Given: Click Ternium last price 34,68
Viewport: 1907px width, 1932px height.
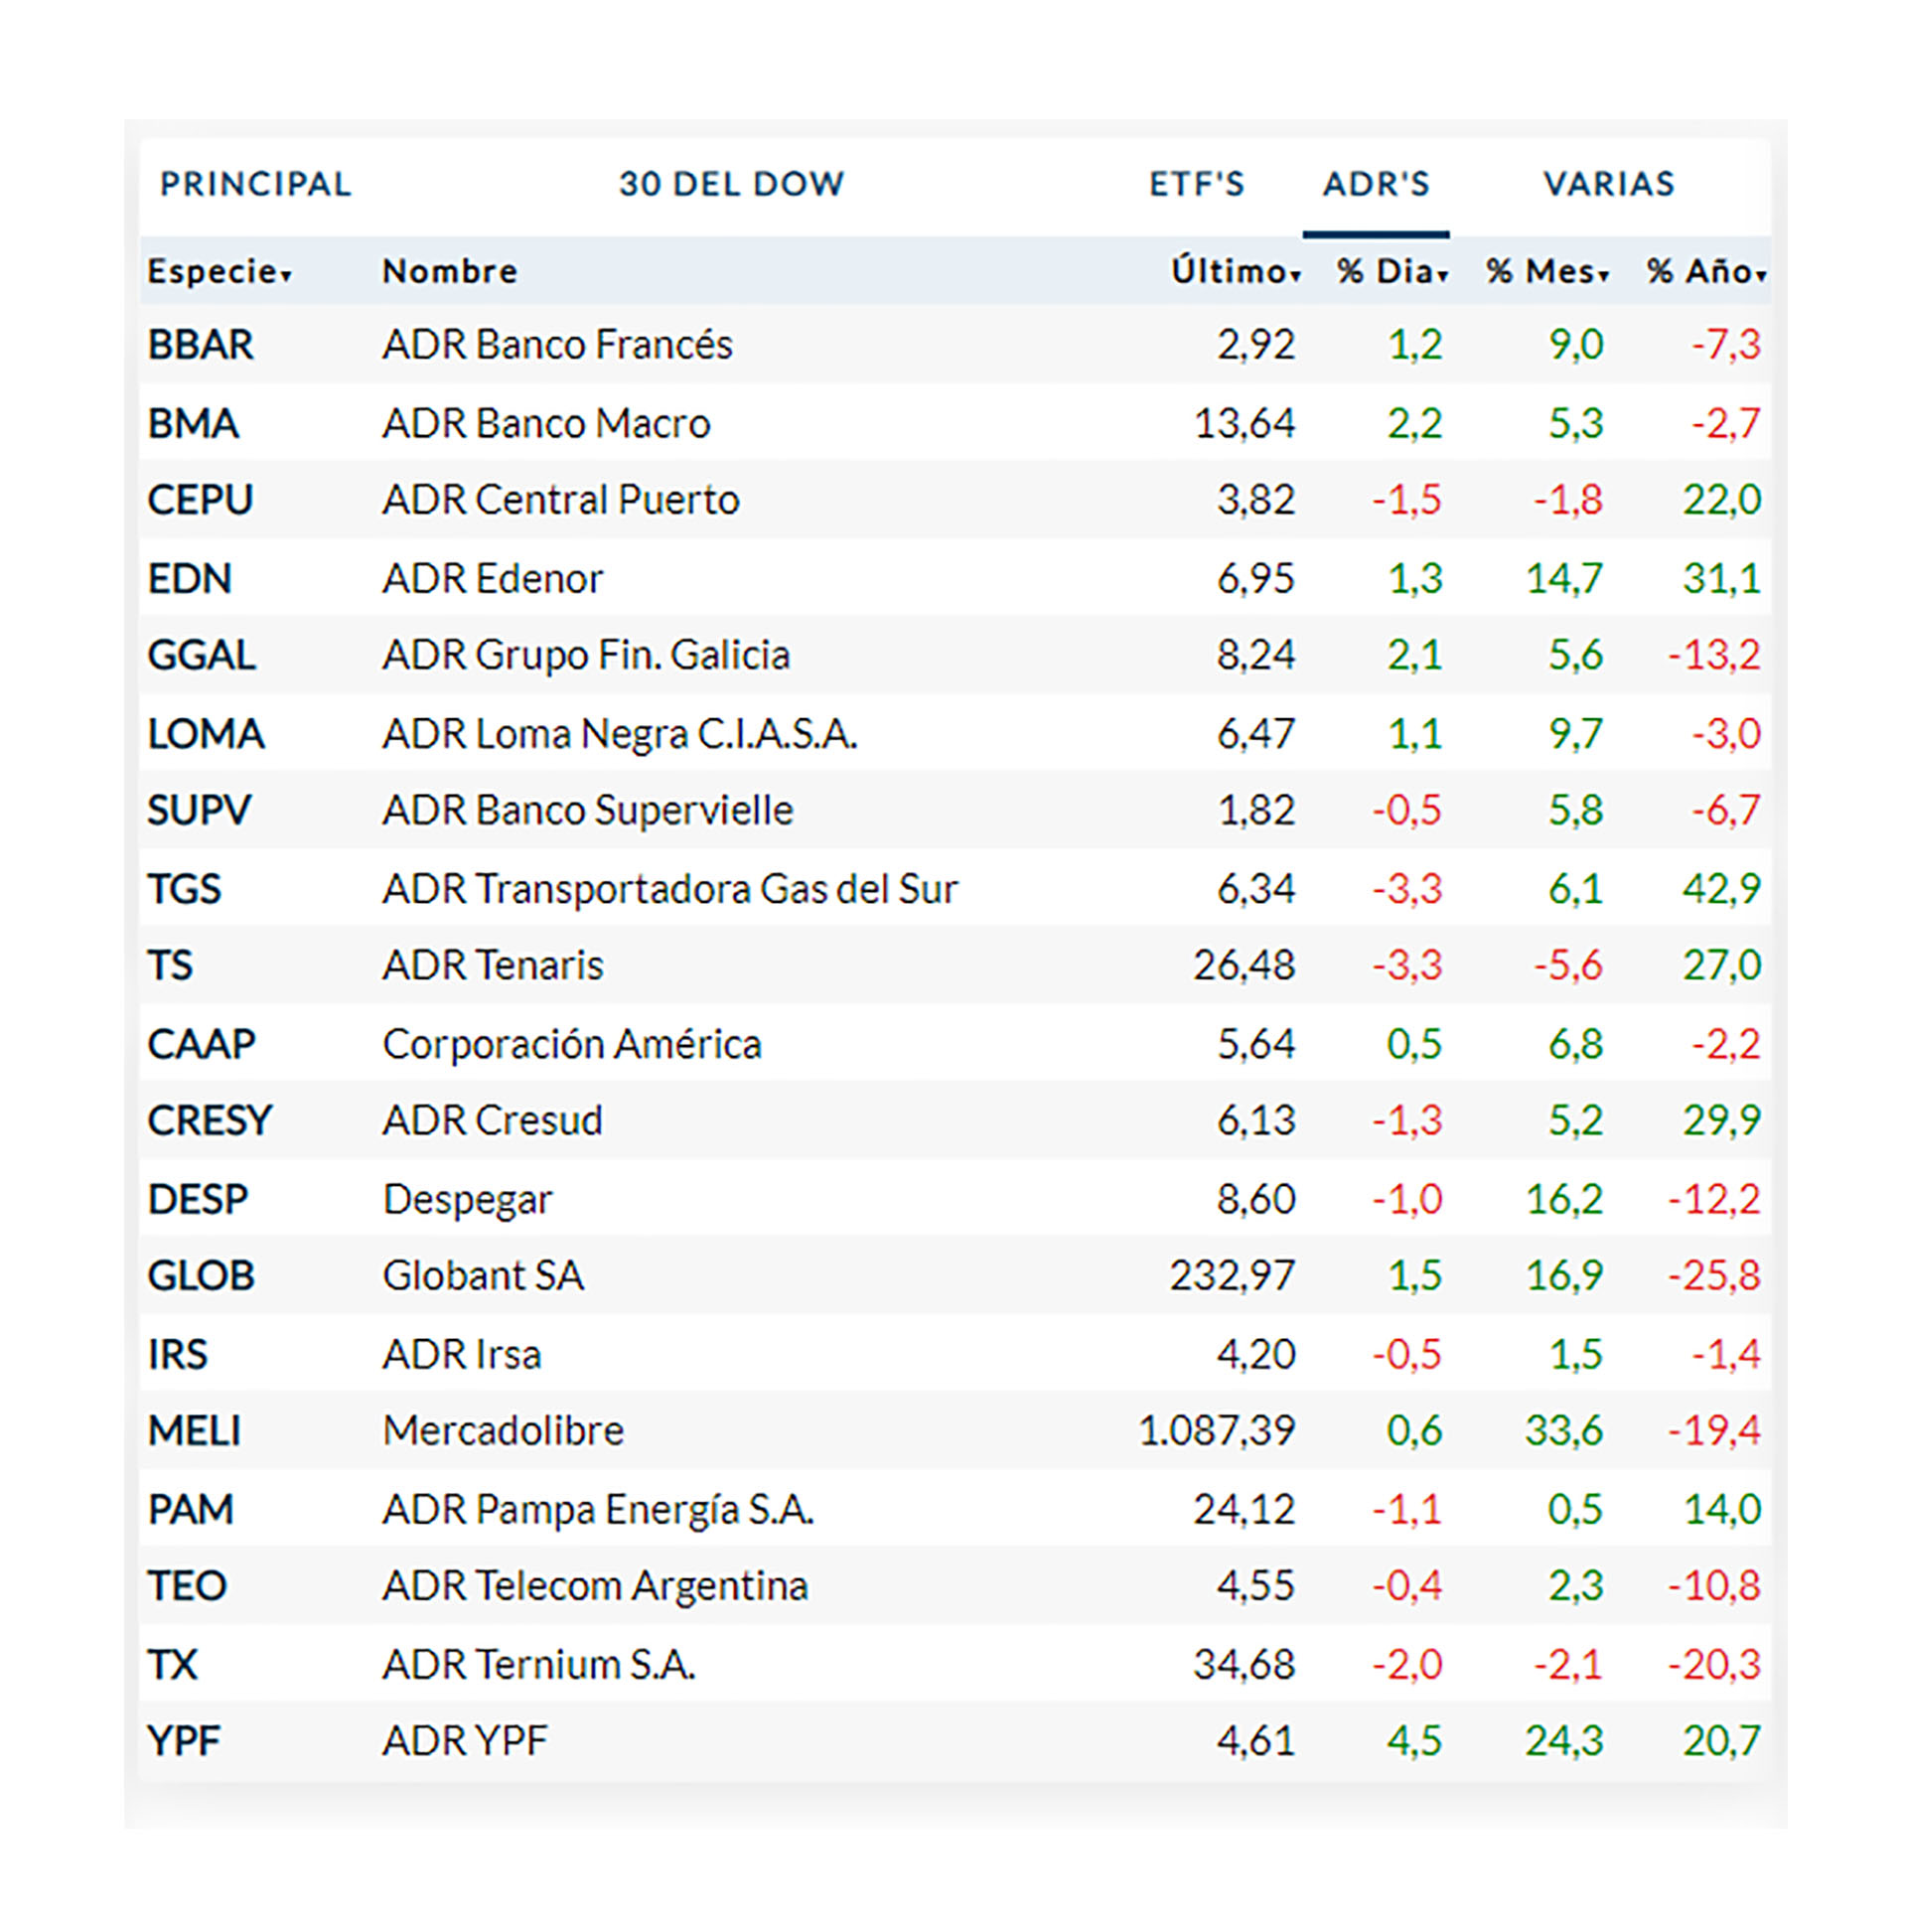Looking at the screenshot, I should 1244,1665.
